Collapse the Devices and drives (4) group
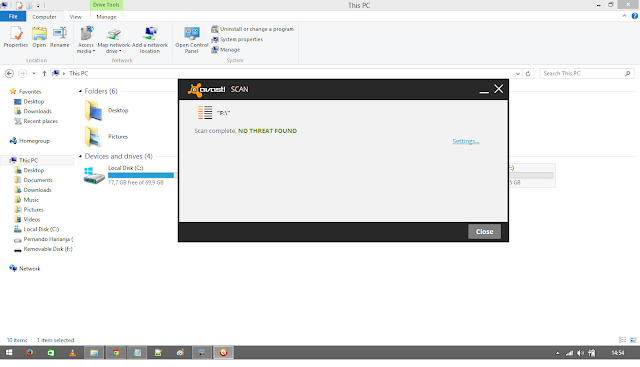Screen dimensions: 640x367 point(80,156)
